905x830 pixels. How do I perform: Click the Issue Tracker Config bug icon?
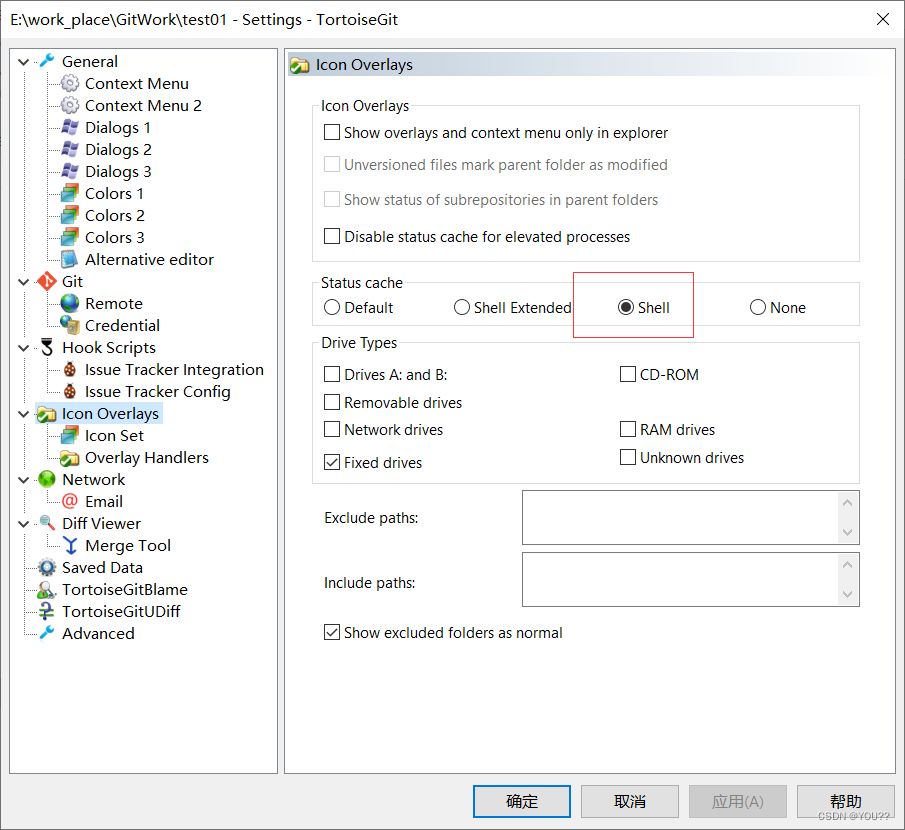click(x=70, y=391)
